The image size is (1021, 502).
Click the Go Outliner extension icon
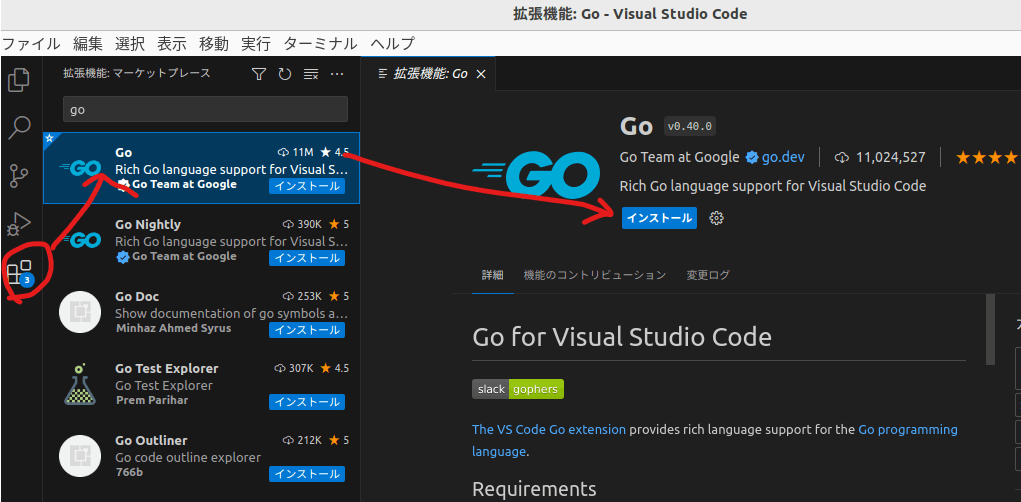(80, 456)
